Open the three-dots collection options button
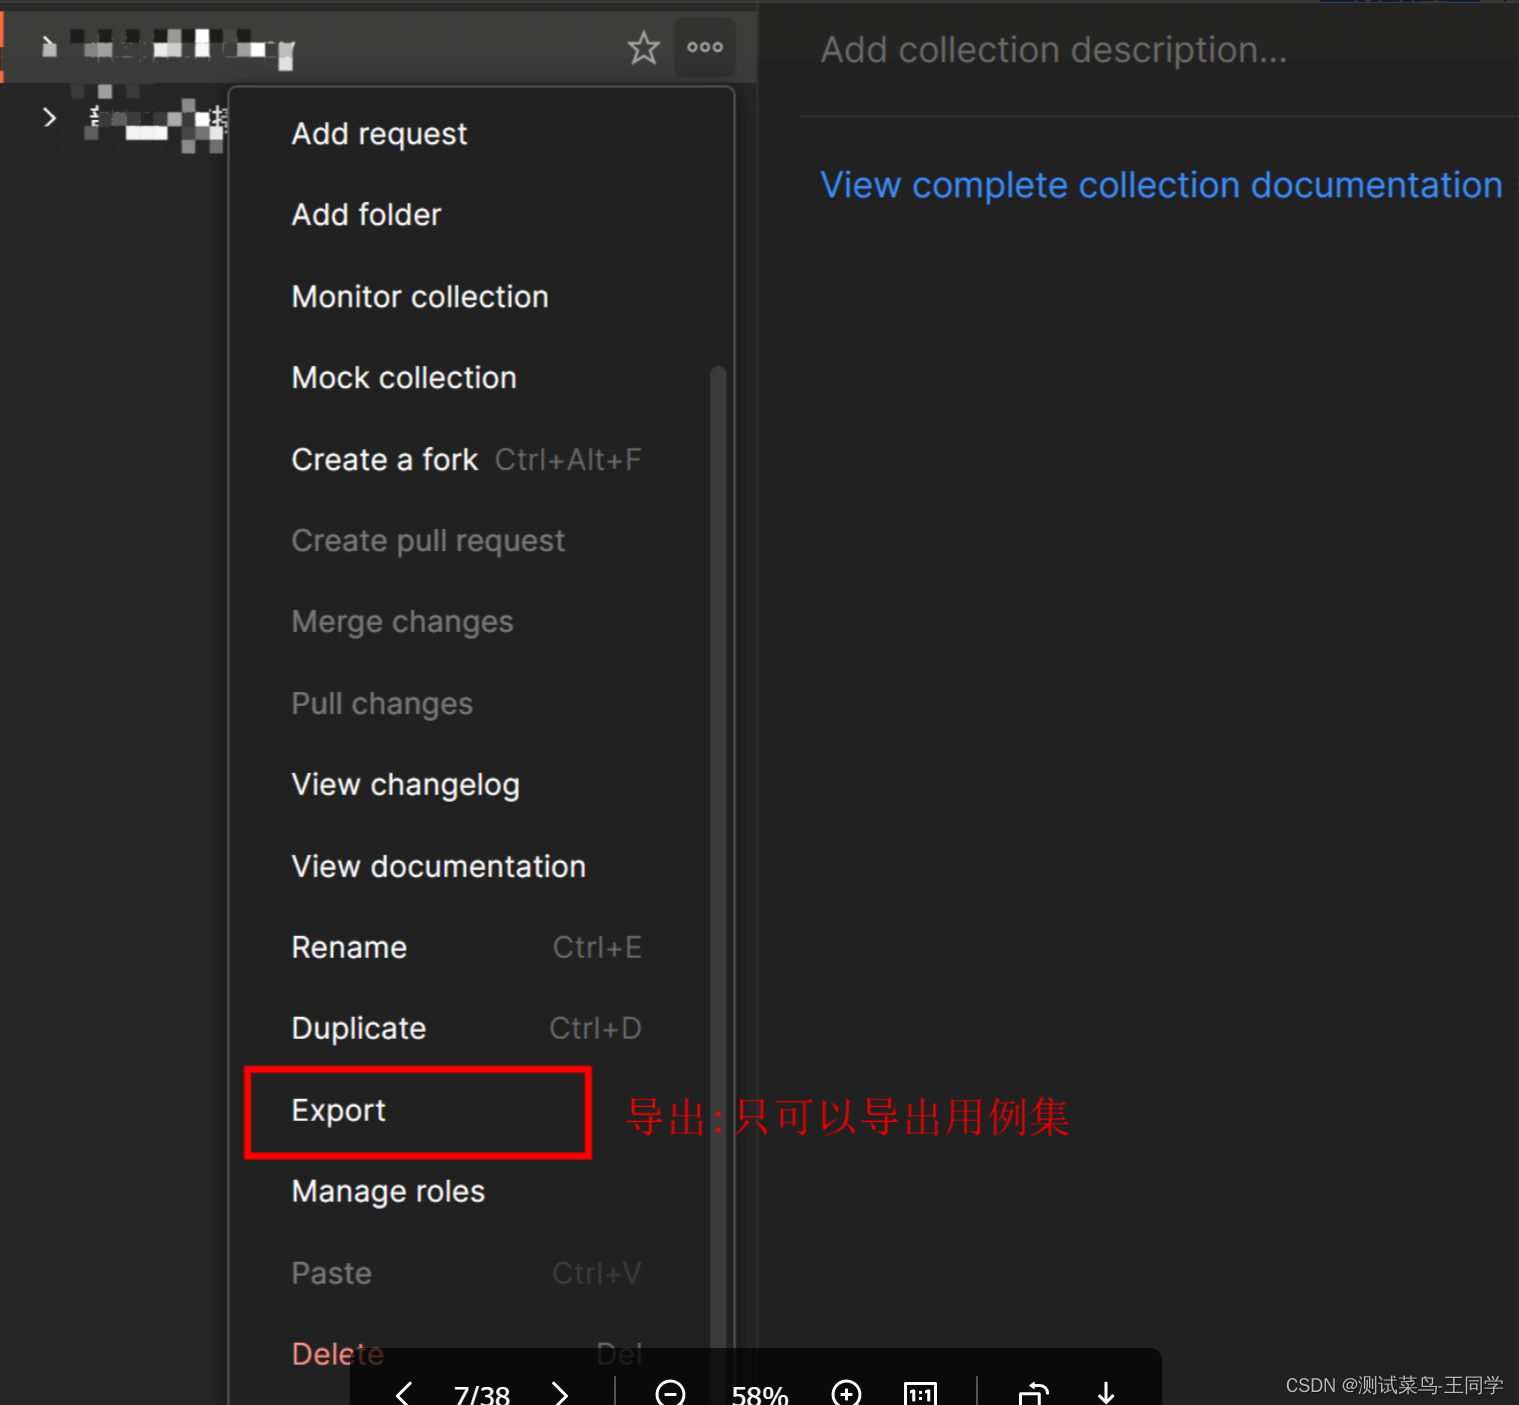 tap(705, 47)
